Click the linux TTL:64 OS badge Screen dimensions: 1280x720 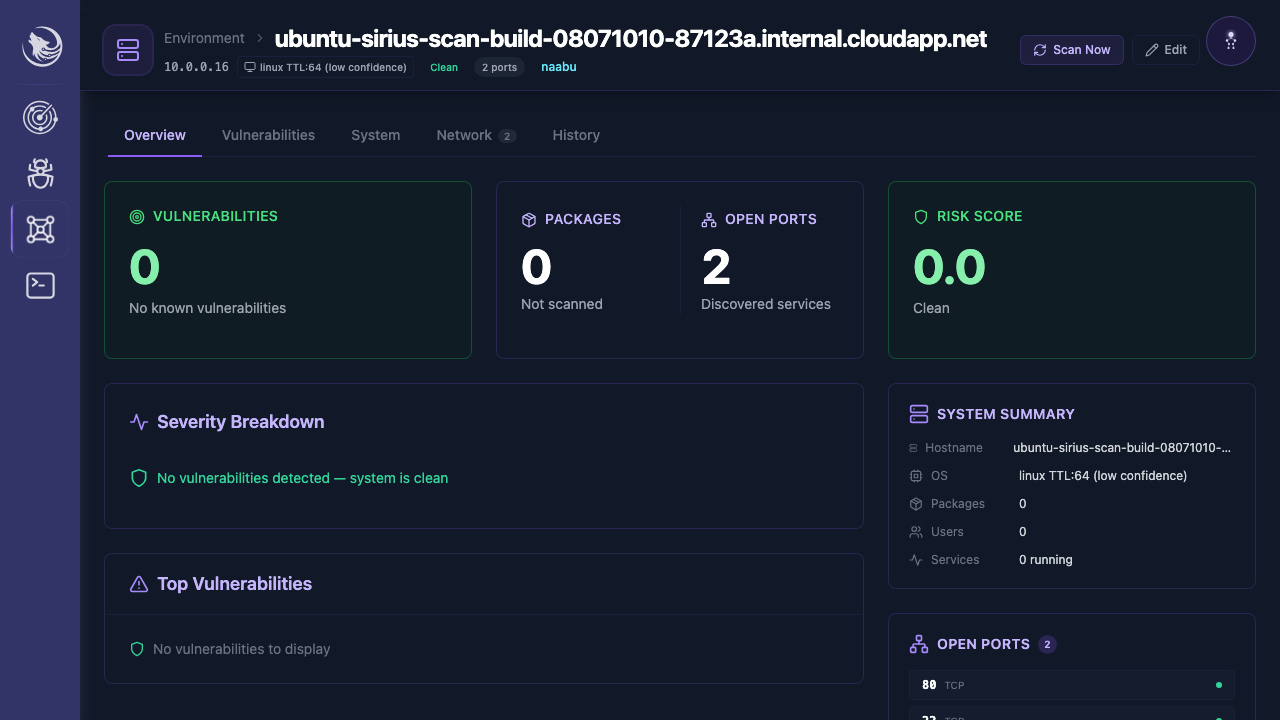[325, 67]
